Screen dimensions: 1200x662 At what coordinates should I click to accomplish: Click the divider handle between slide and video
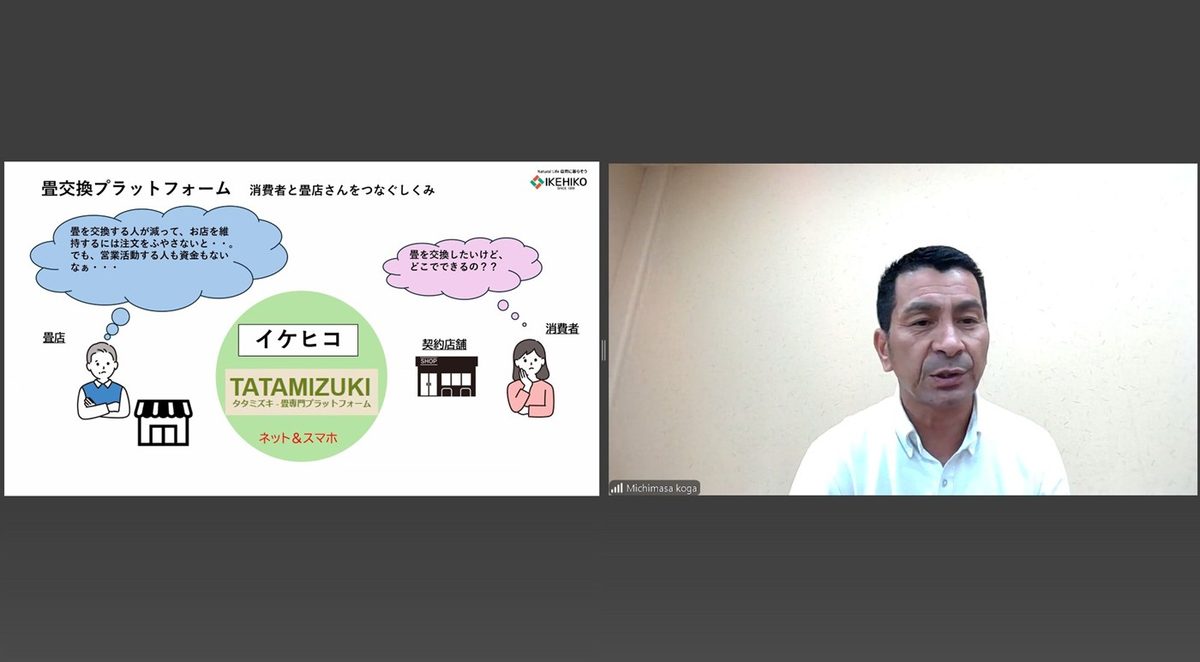pos(603,349)
